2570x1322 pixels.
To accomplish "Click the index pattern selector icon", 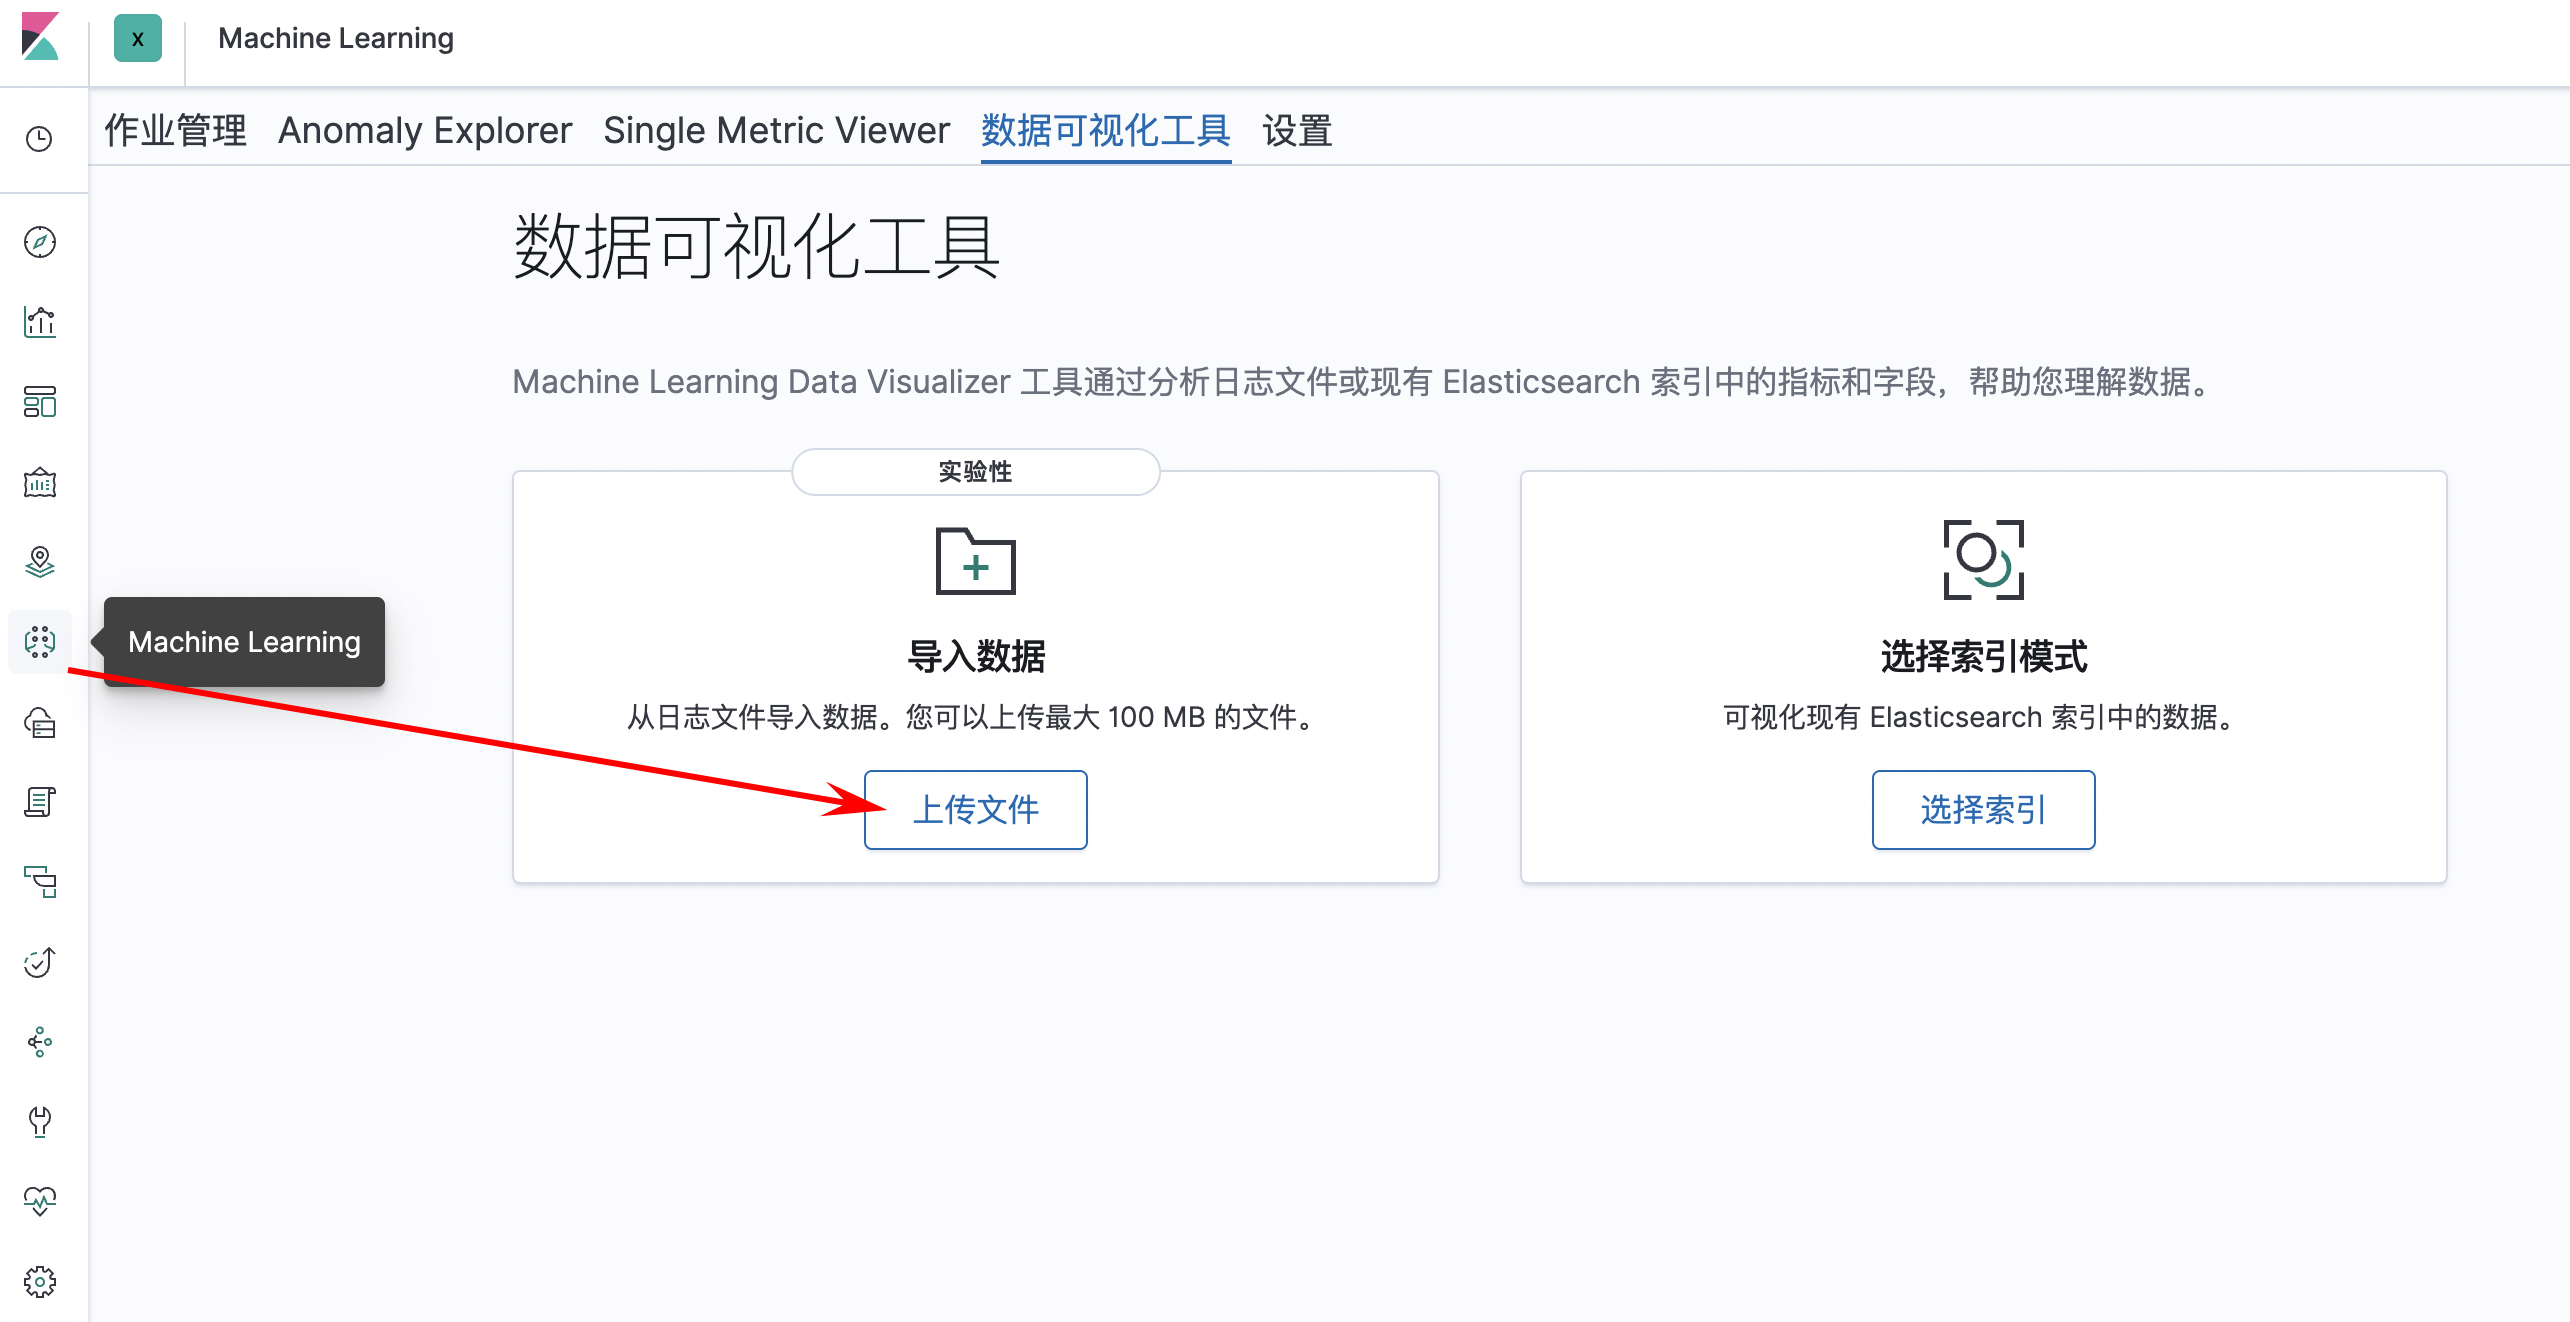I will click(1983, 560).
